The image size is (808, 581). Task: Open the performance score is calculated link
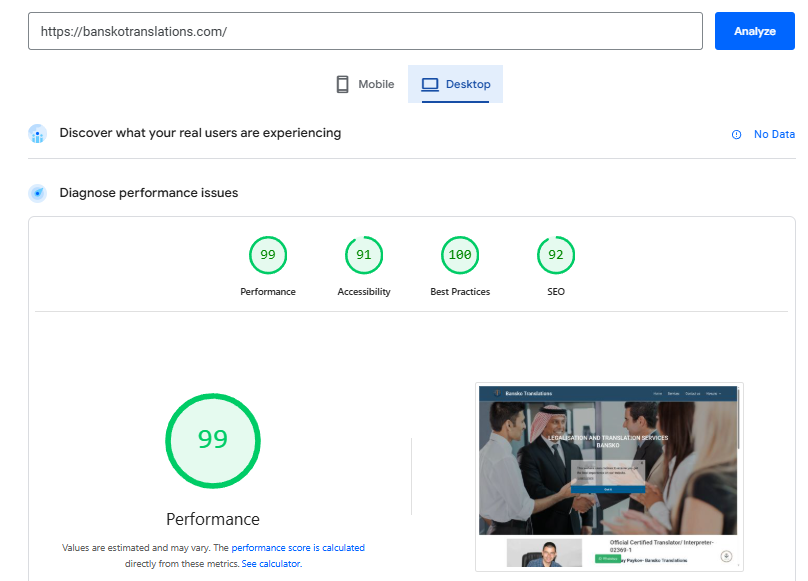[x=298, y=547]
